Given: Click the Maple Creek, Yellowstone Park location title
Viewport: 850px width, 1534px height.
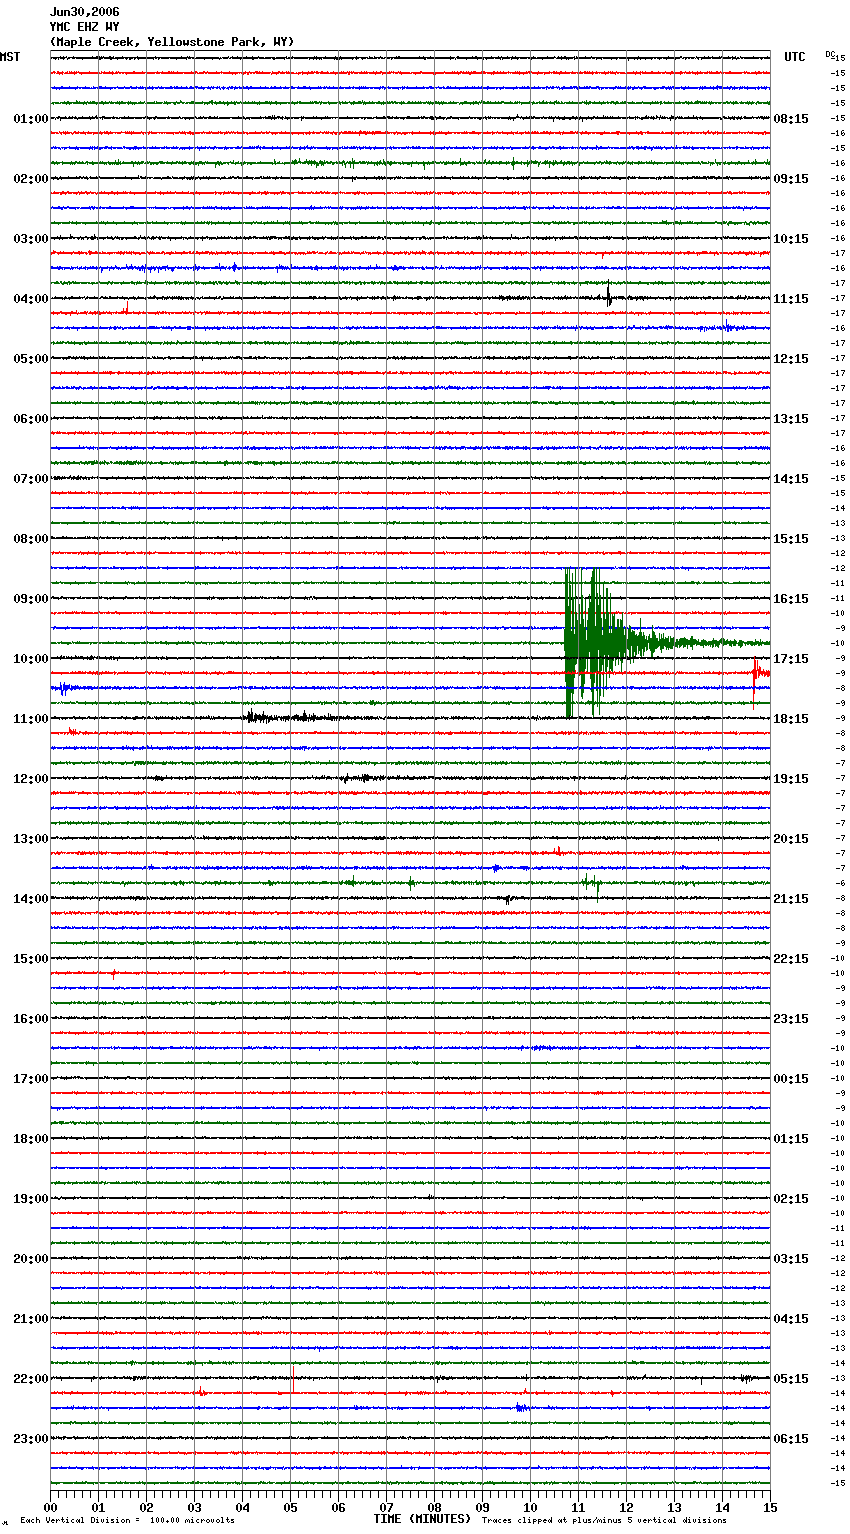Looking at the screenshot, I should click(x=172, y=42).
